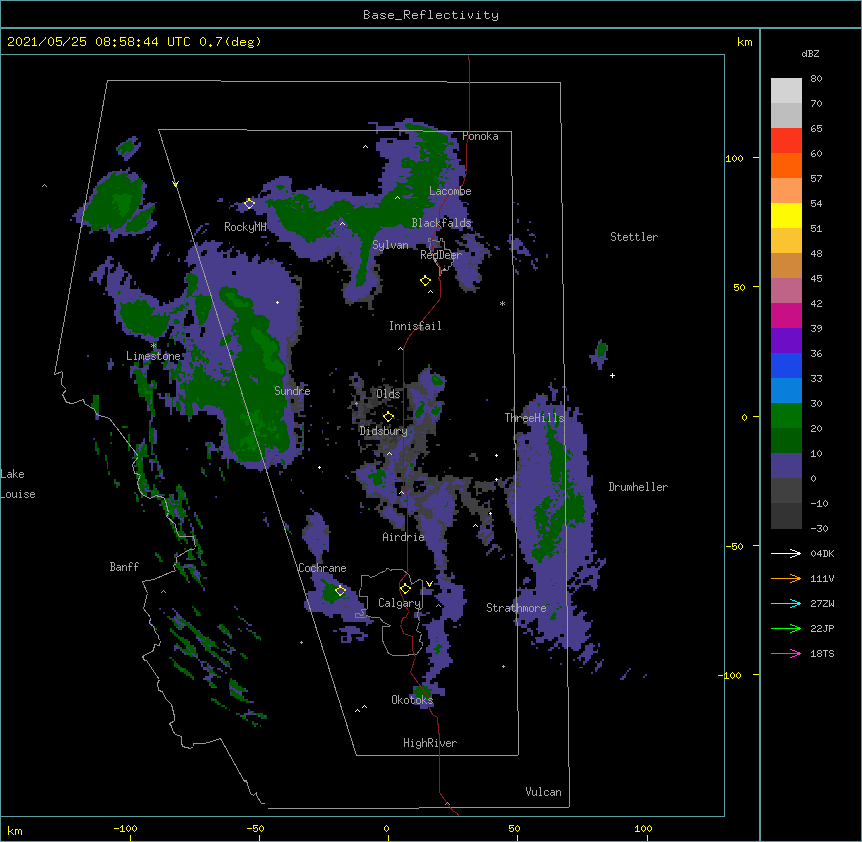Select the light gray 70–80 dBZ swatch

tap(786, 91)
